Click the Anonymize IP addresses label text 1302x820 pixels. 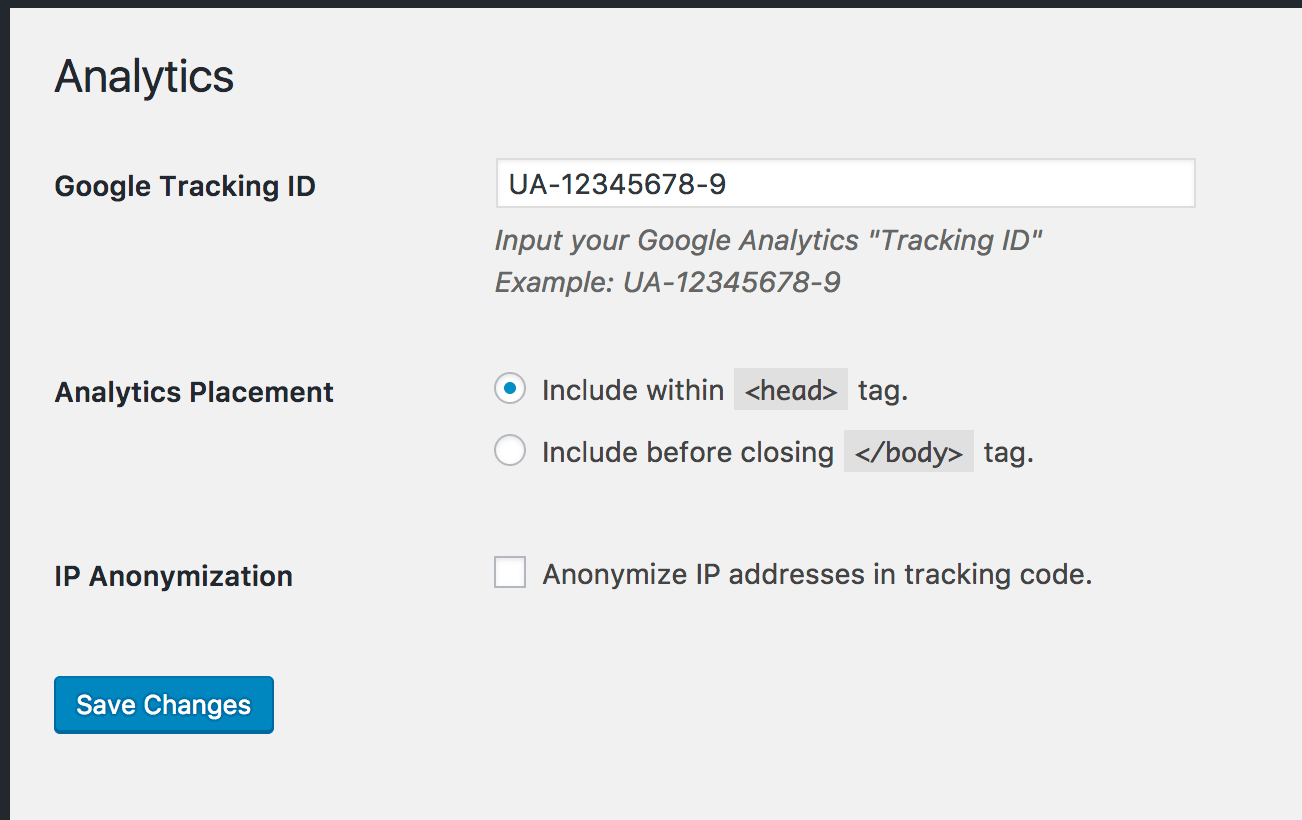[x=817, y=574]
